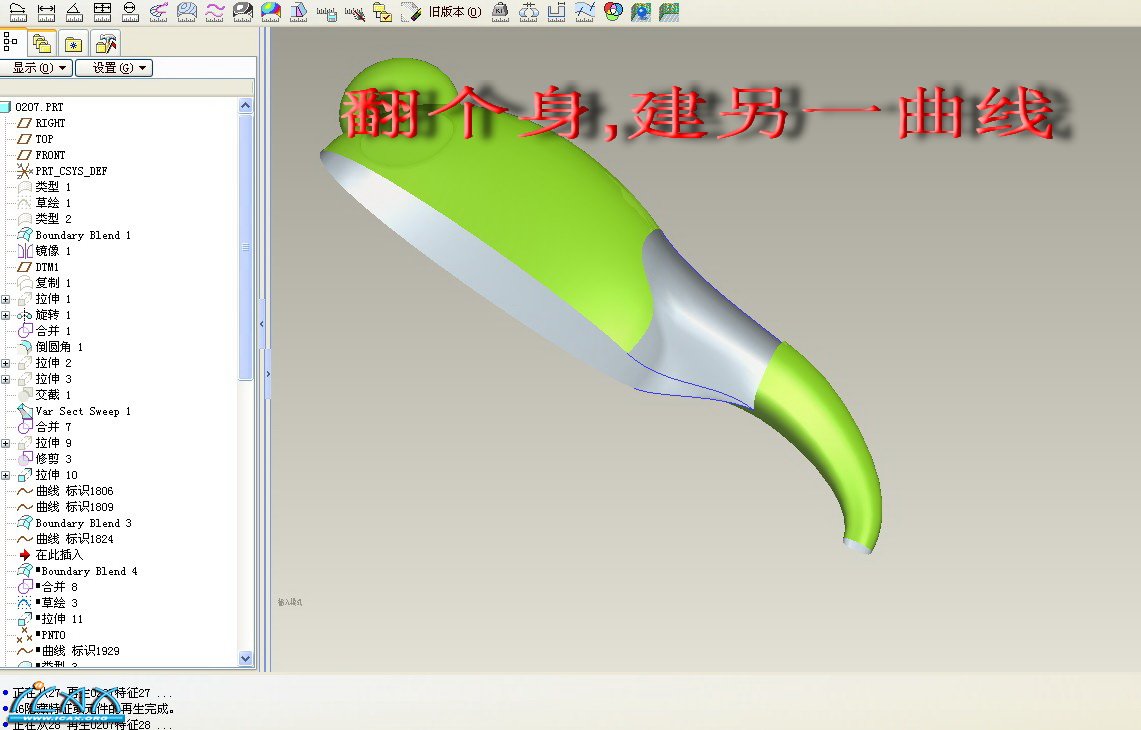Expand the 拉伸 10 feature node
The height and width of the screenshot is (730, 1141).
click(x=6, y=475)
